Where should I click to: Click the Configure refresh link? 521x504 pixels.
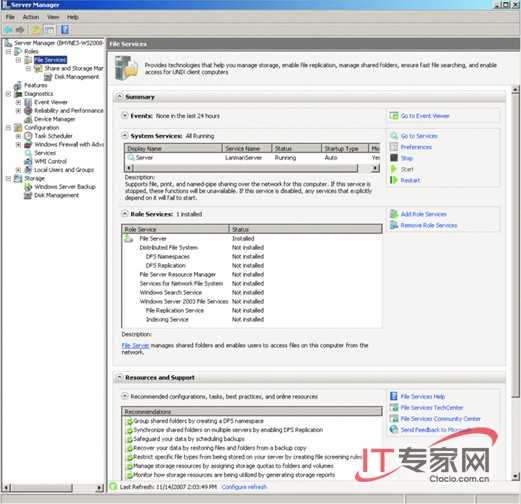pos(244,487)
